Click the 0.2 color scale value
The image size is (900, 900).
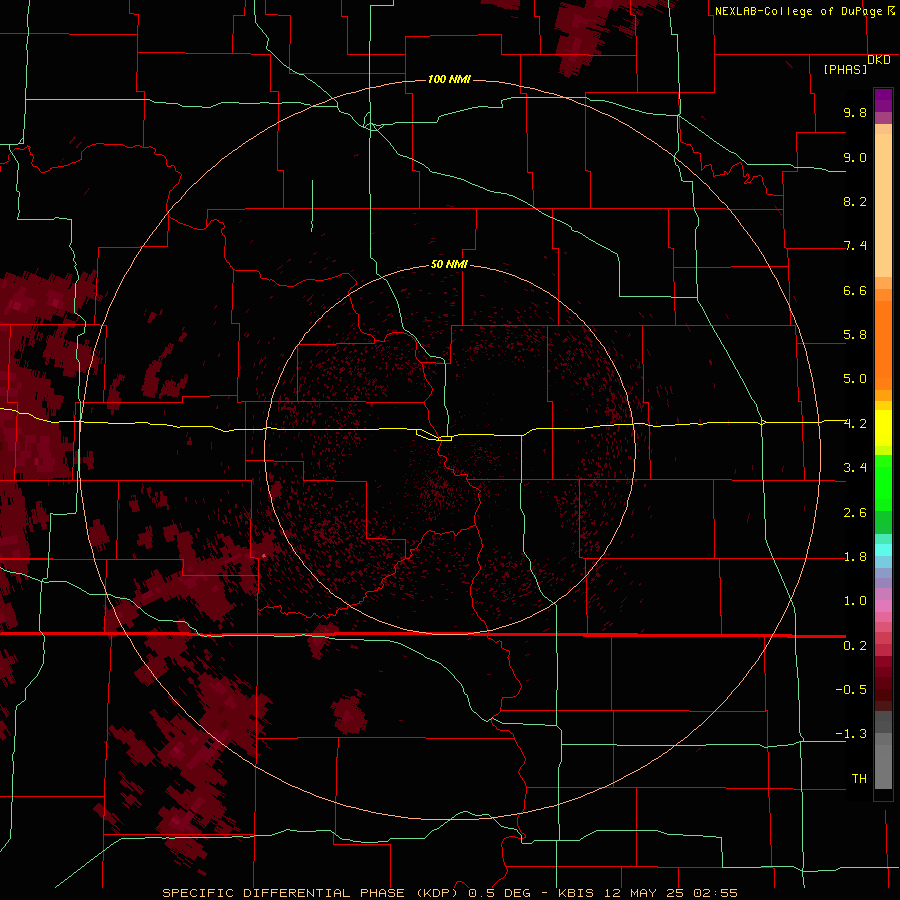(x=855, y=646)
